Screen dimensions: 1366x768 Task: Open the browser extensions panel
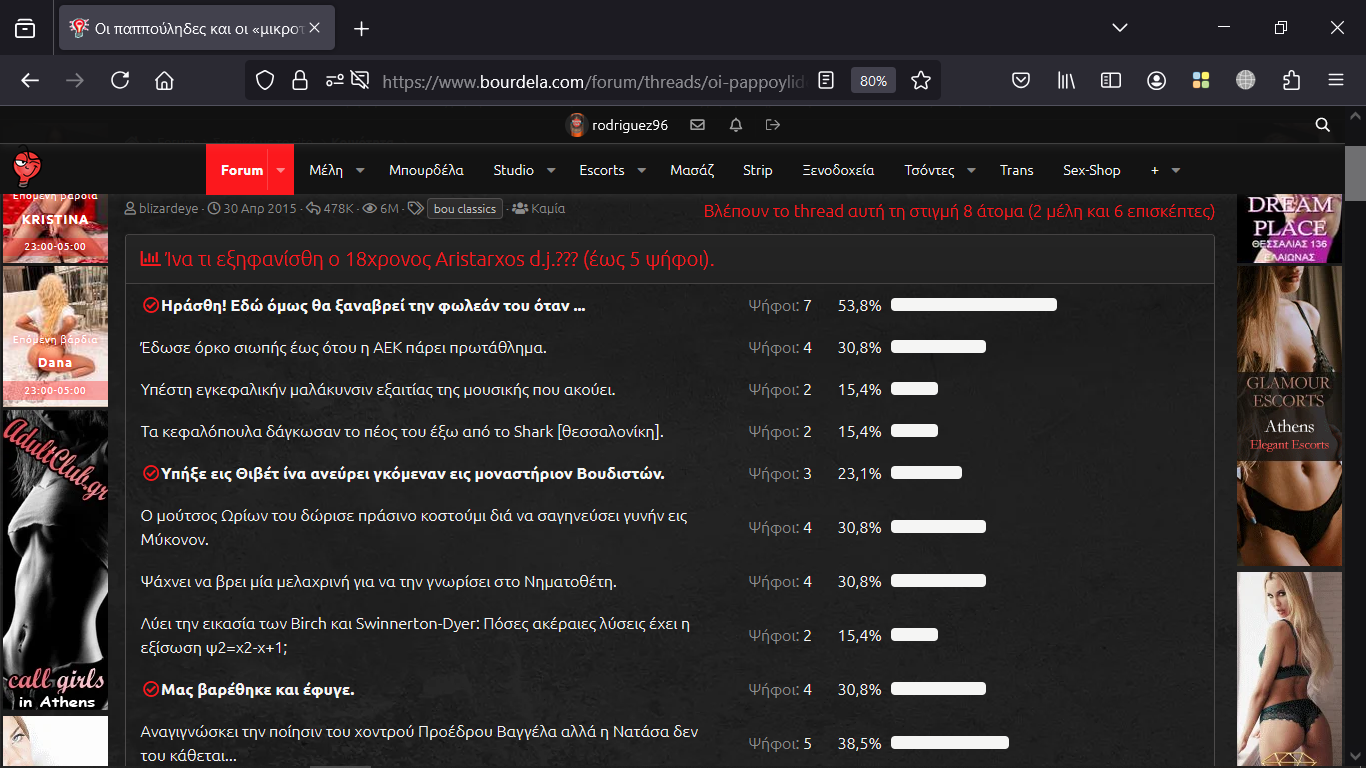click(x=1291, y=80)
